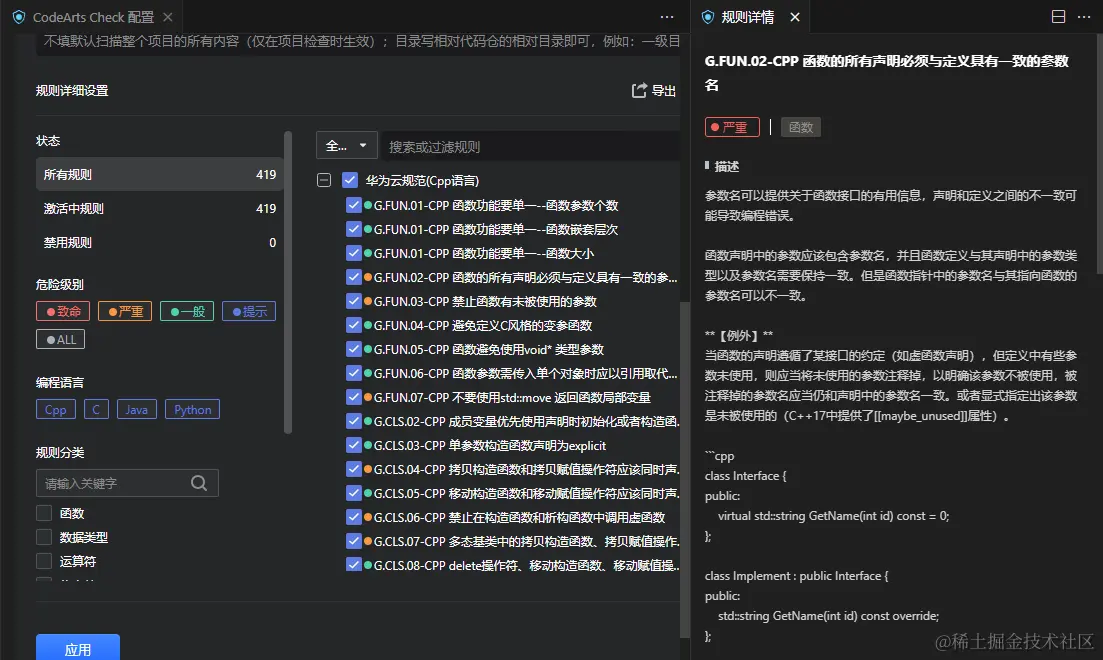Open rule G.CLS.06-CPP 虚函数 rule

pos(519,516)
